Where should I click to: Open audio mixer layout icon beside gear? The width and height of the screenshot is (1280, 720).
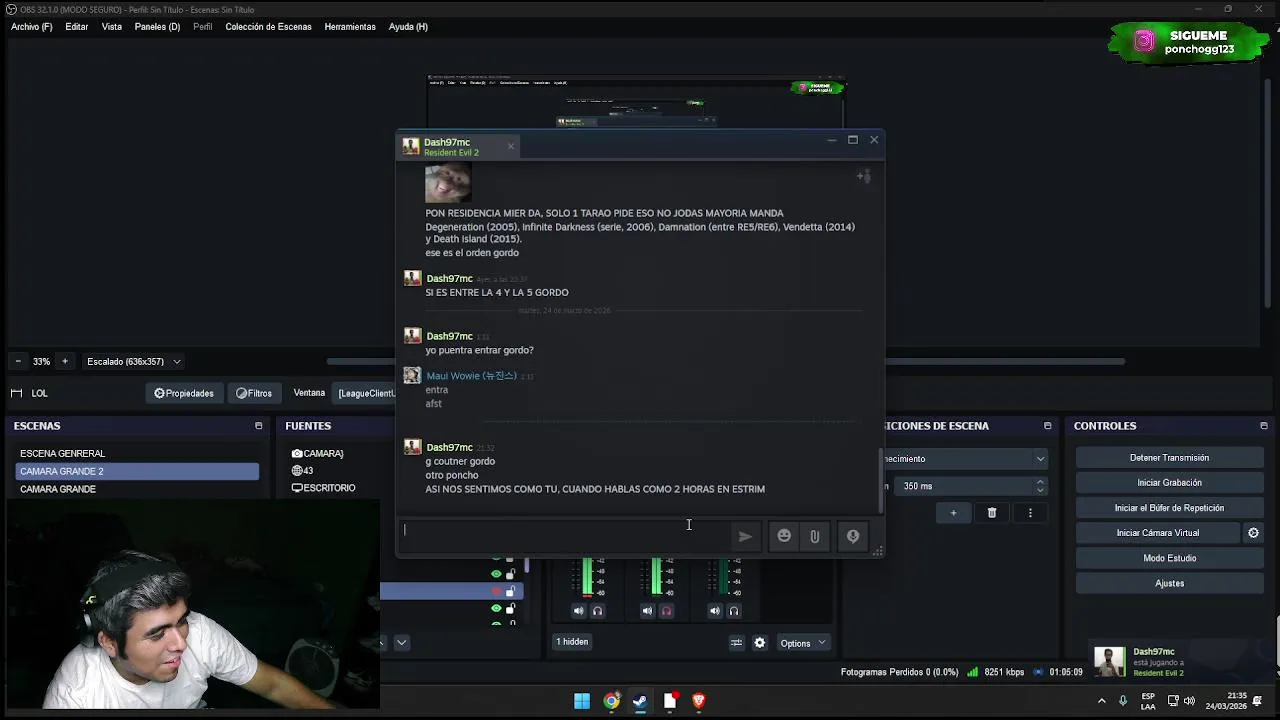click(x=737, y=643)
